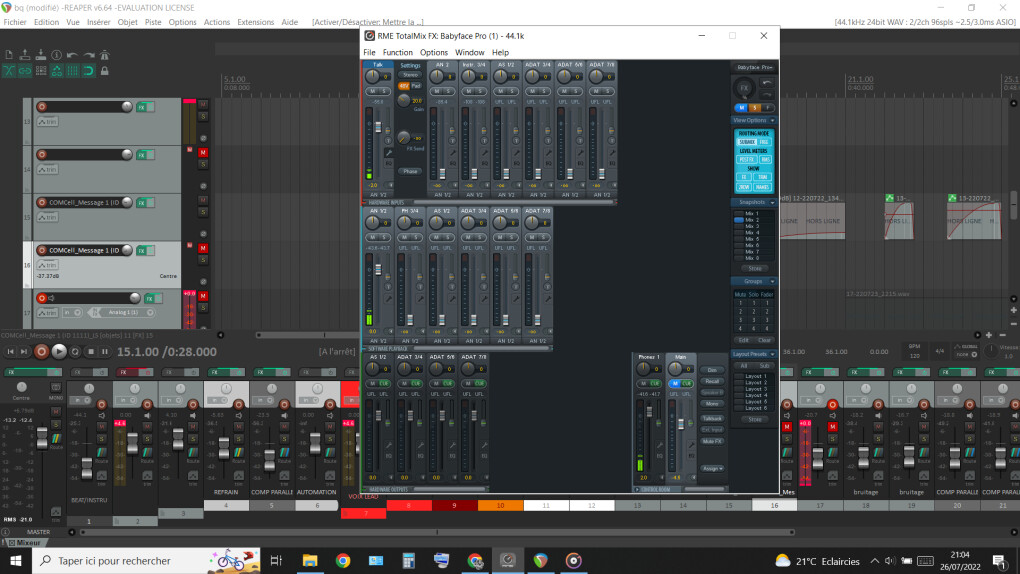The image size is (1020, 574).
Task: Toggle the blue M mute on Main channel
Action: pyautogui.click(x=675, y=383)
